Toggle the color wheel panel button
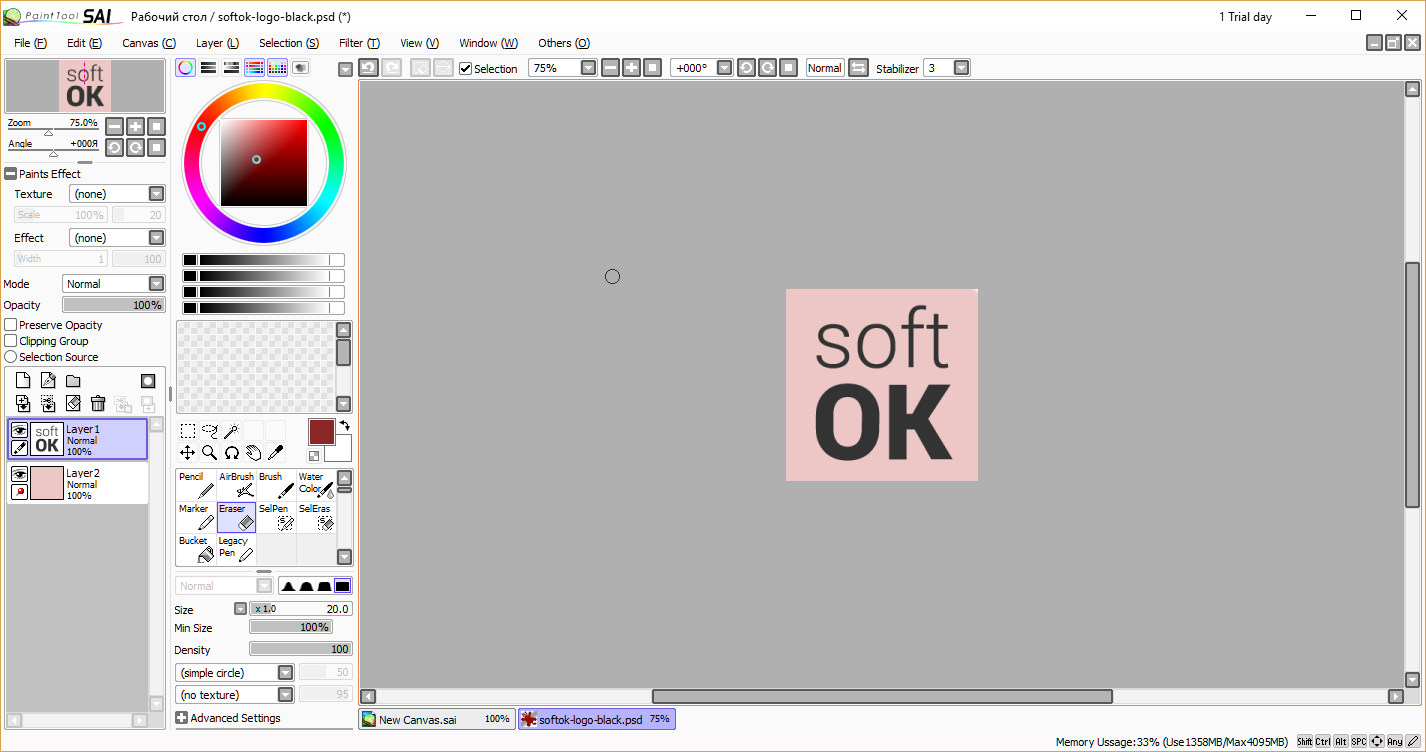 [x=185, y=68]
